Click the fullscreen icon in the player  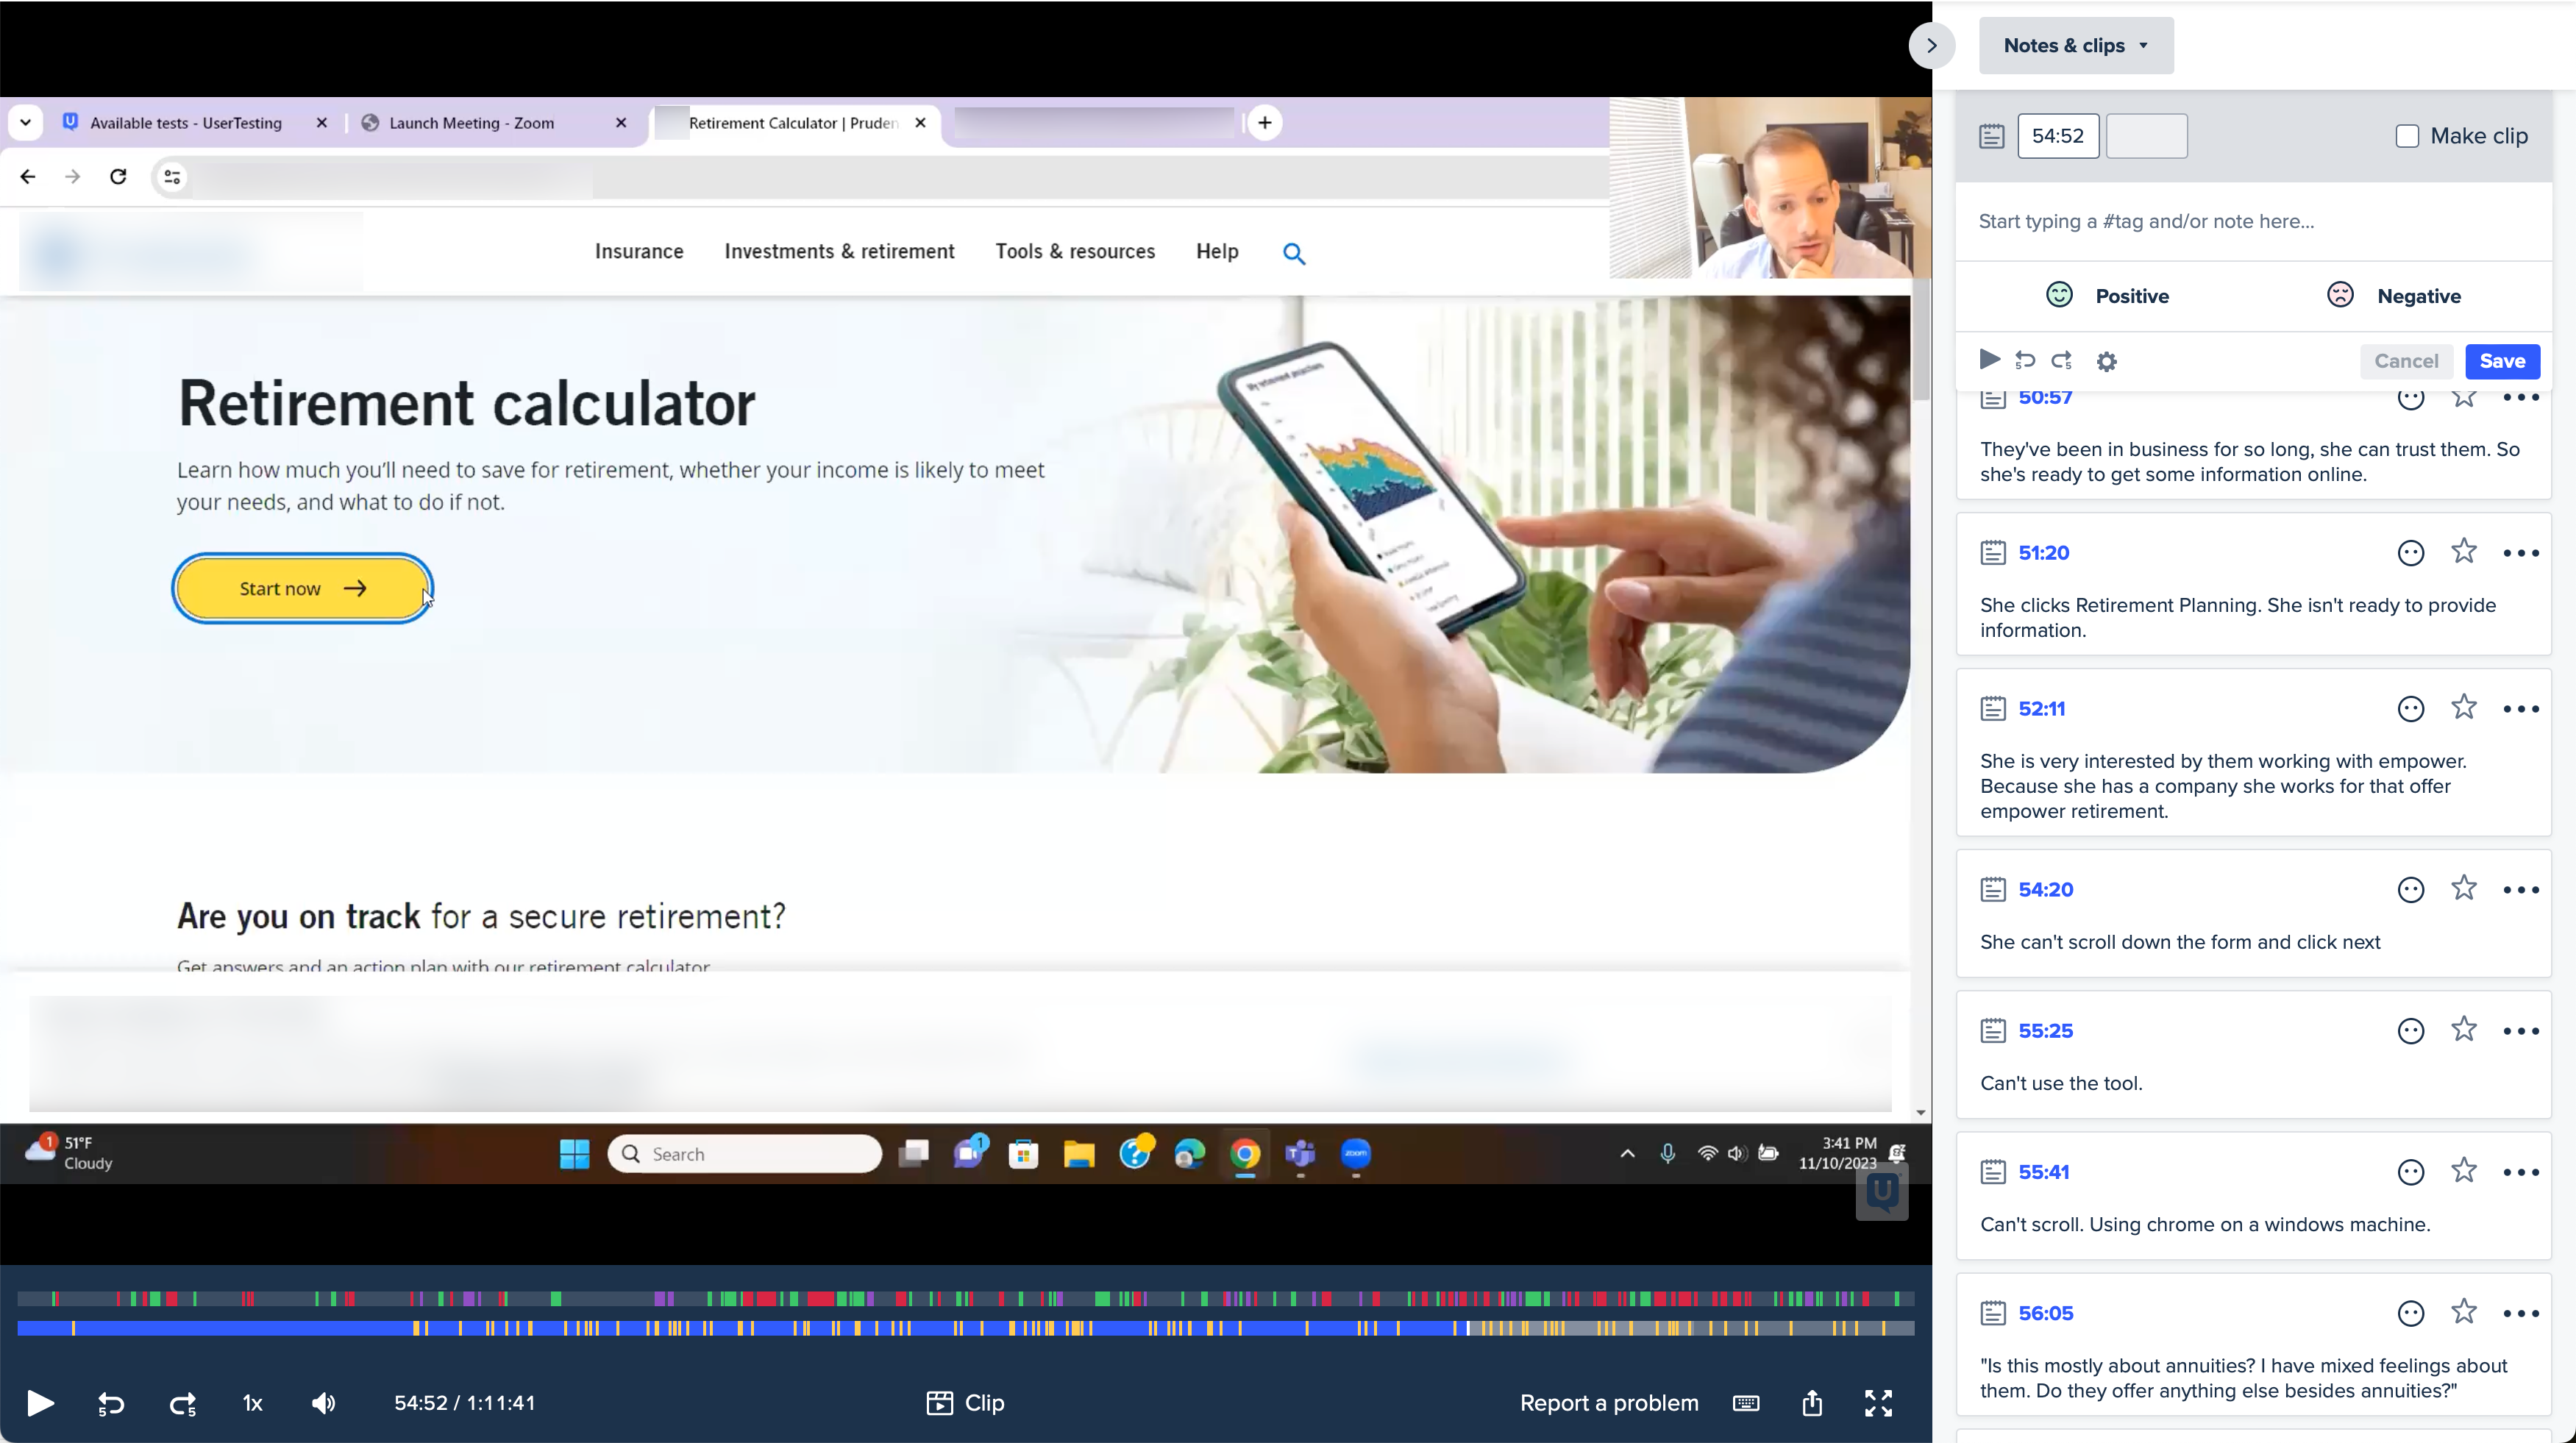1878,1403
